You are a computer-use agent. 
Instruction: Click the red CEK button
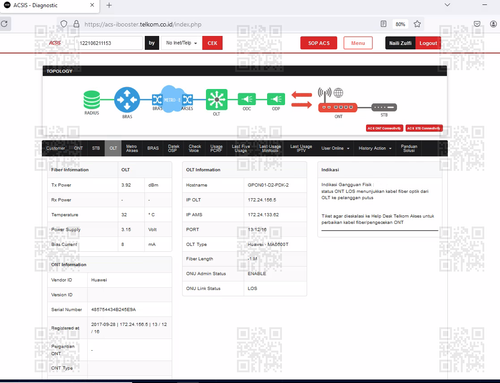pos(212,43)
